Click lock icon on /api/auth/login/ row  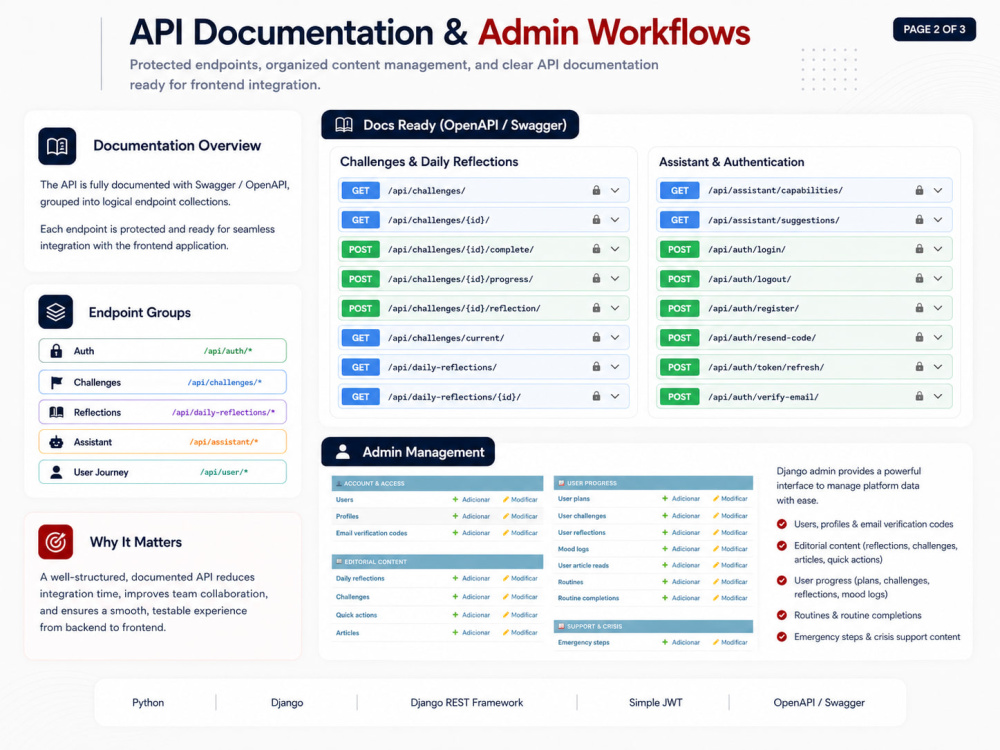[x=919, y=249]
